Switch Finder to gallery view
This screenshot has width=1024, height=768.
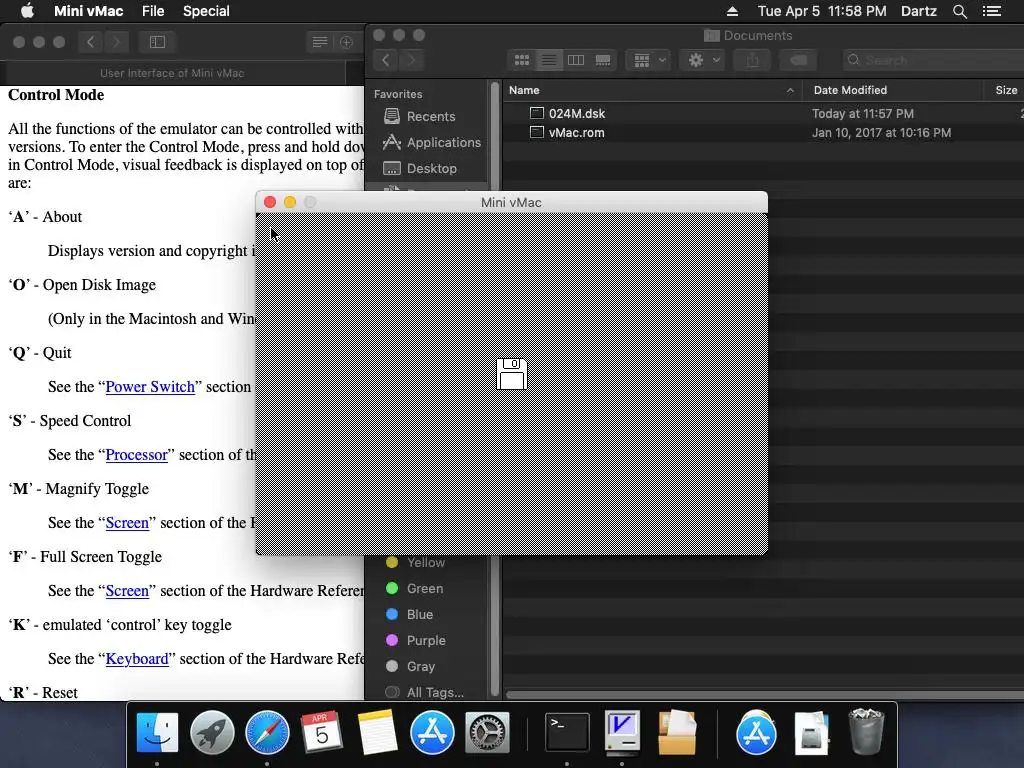pos(603,60)
